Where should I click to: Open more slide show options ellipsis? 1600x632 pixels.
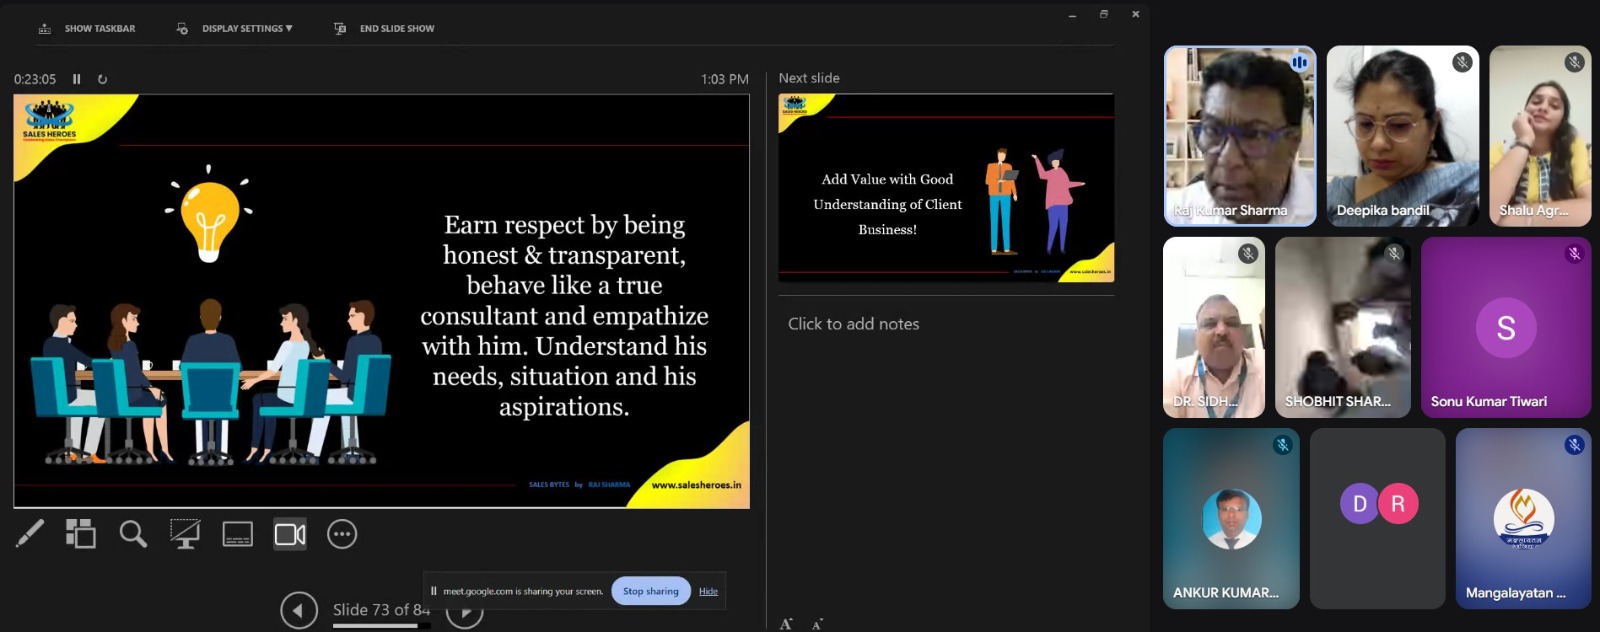point(342,534)
